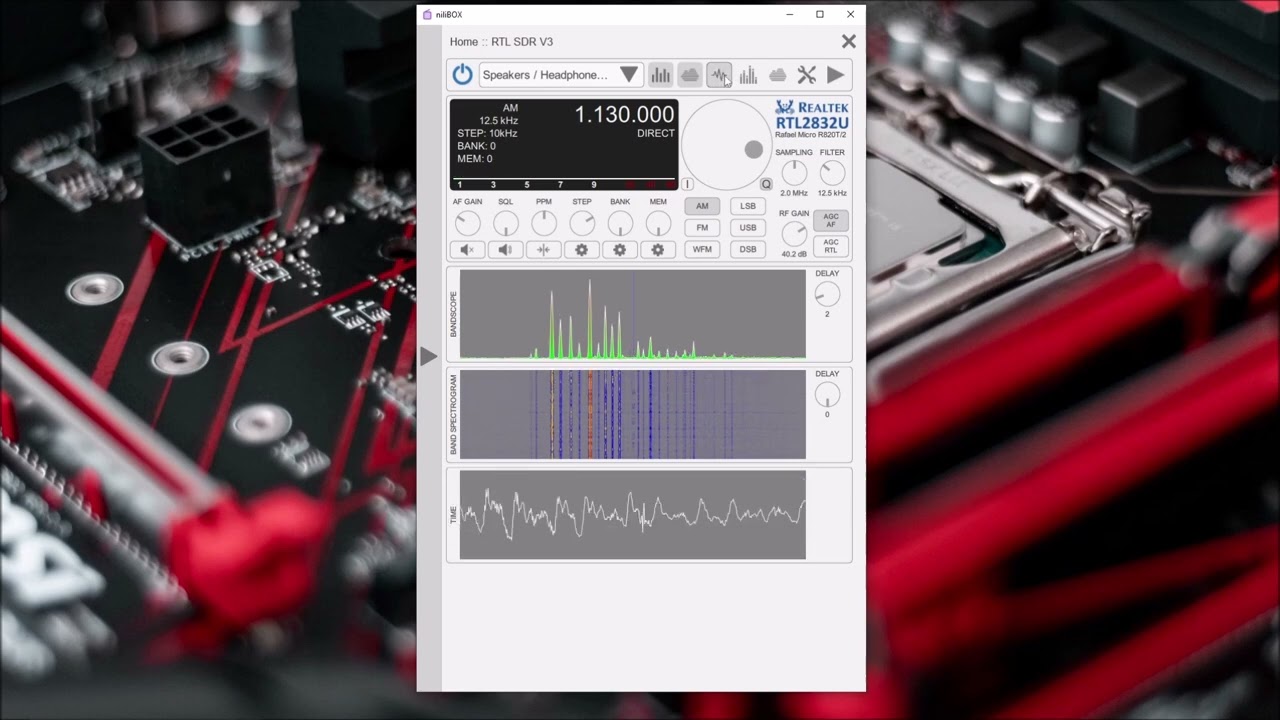Open the gear settings under MEM
The image size is (1280, 720).
point(657,250)
